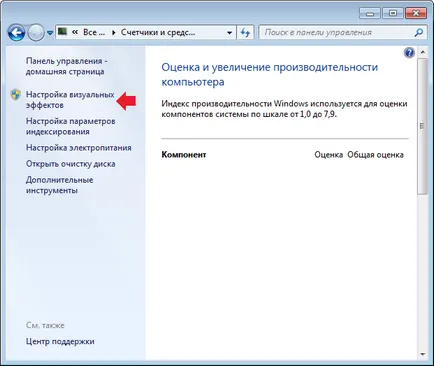Click 'Открыть очистку диска' link
This screenshot has width=434, height=366.
tap(71, 164)
